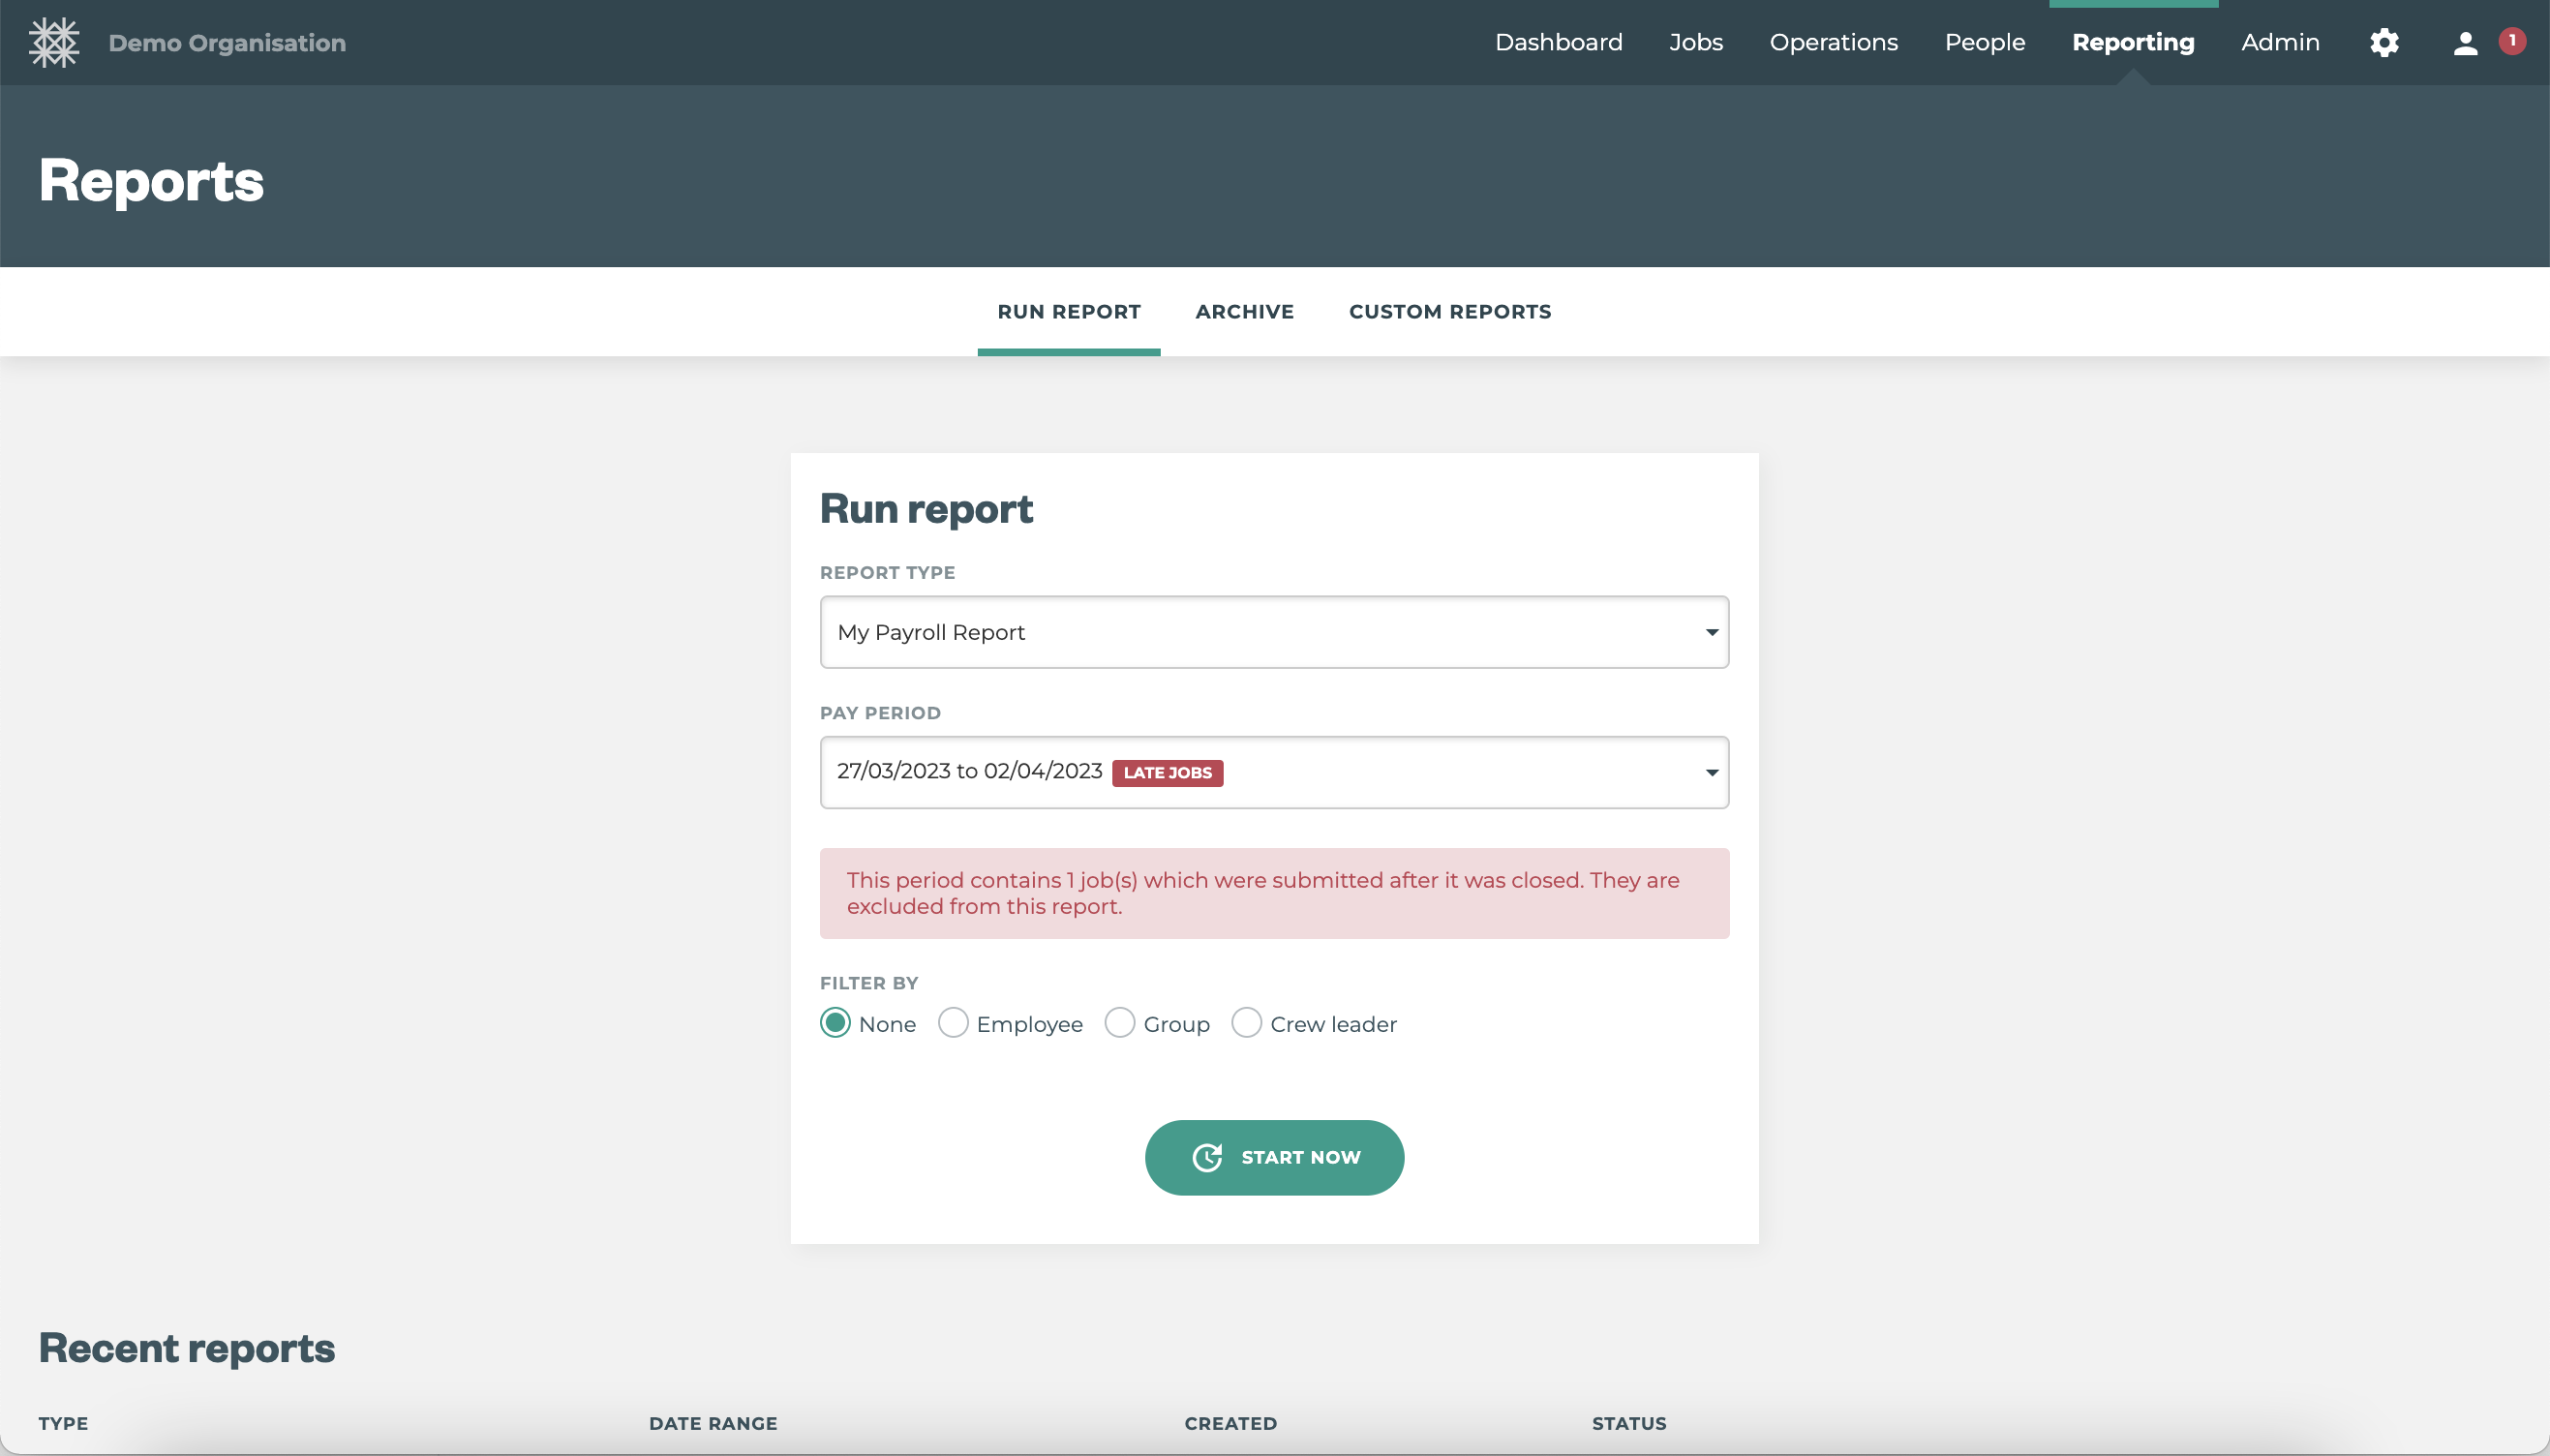Open the Report Type dropdown

[1274, 632]
